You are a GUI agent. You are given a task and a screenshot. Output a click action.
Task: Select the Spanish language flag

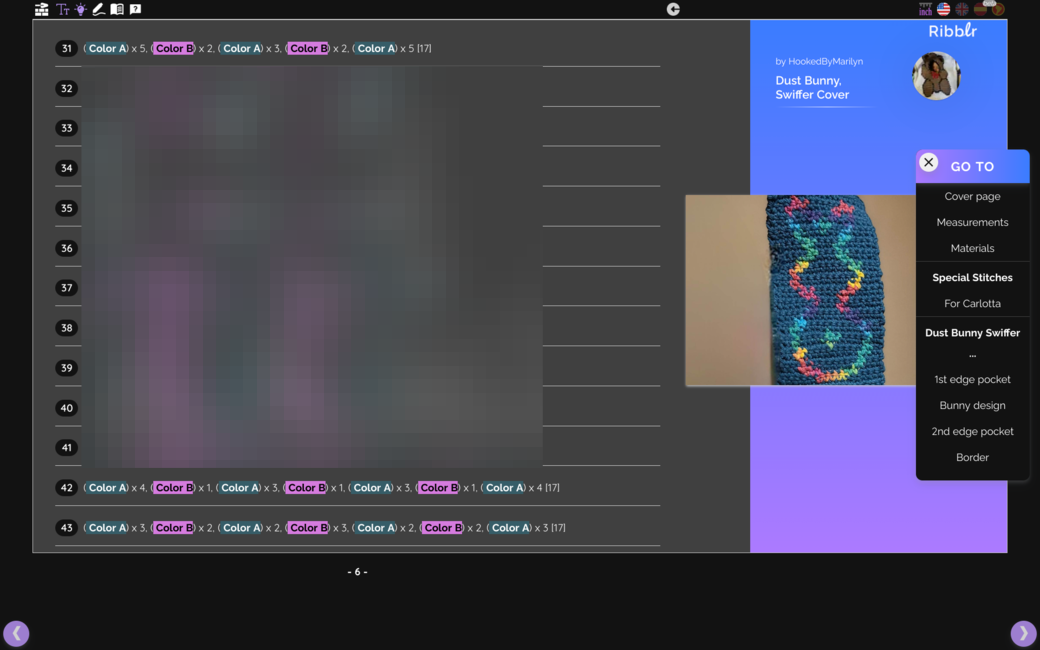[980, 9]
